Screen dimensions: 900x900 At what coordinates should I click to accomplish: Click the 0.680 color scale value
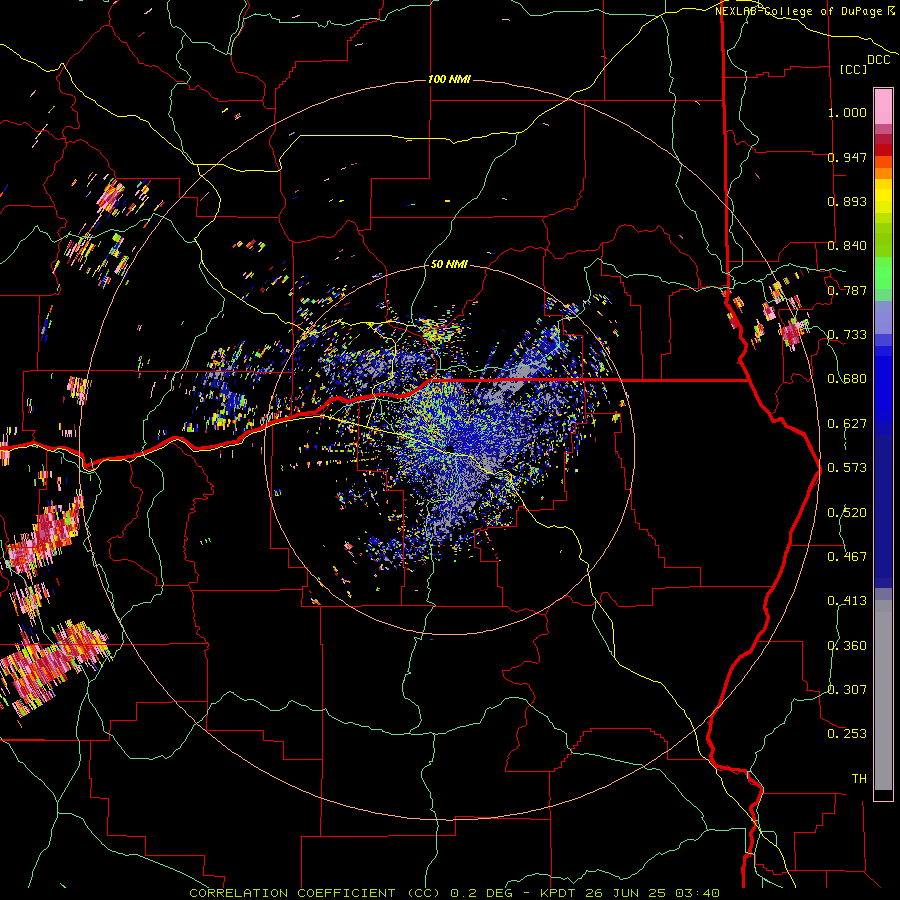point(847,379)
